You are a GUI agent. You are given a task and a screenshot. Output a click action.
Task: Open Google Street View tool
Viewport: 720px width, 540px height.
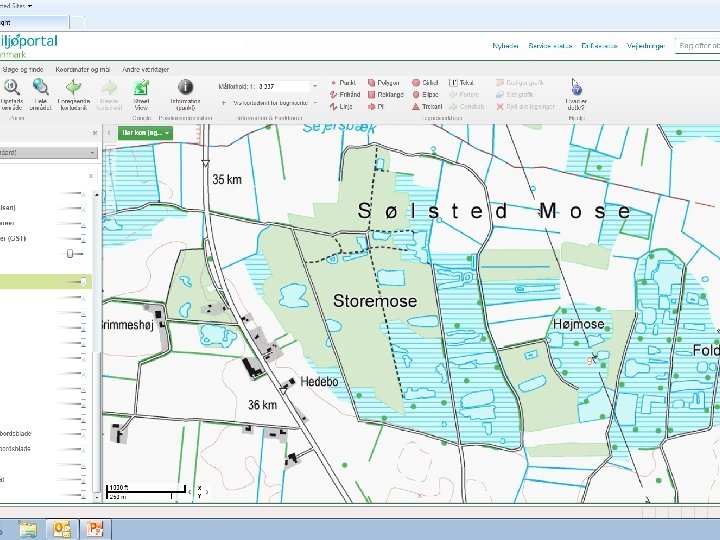(141, 87)
